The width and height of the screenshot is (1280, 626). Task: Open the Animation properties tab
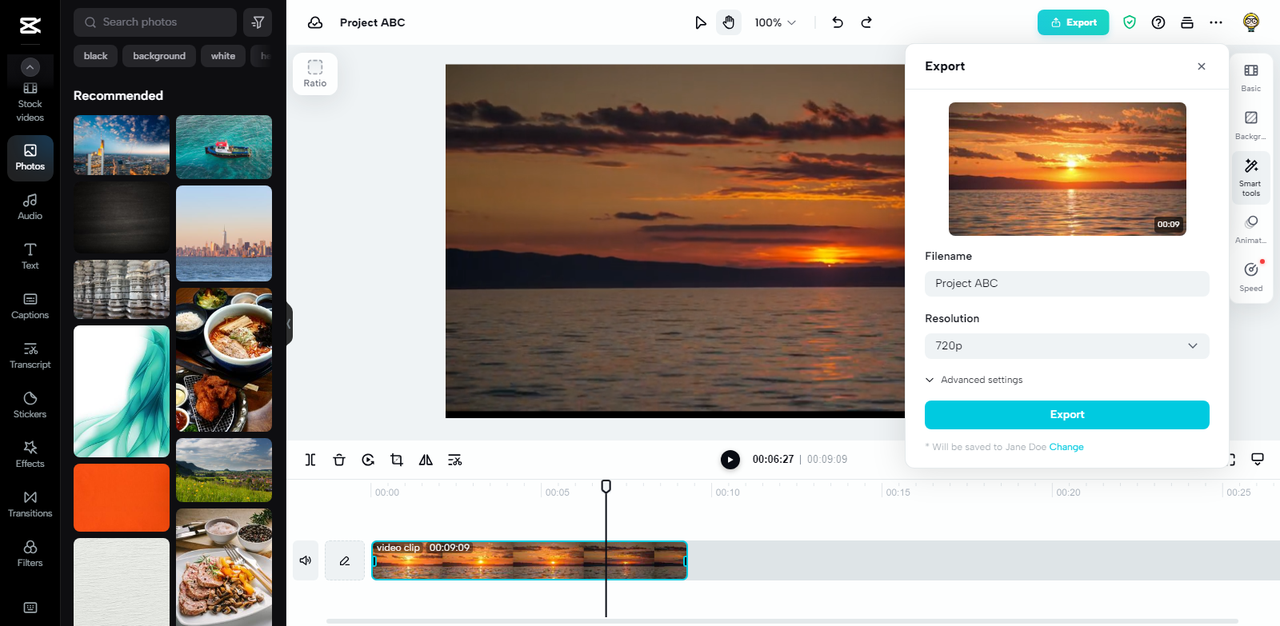click(x=1251, y=230)
